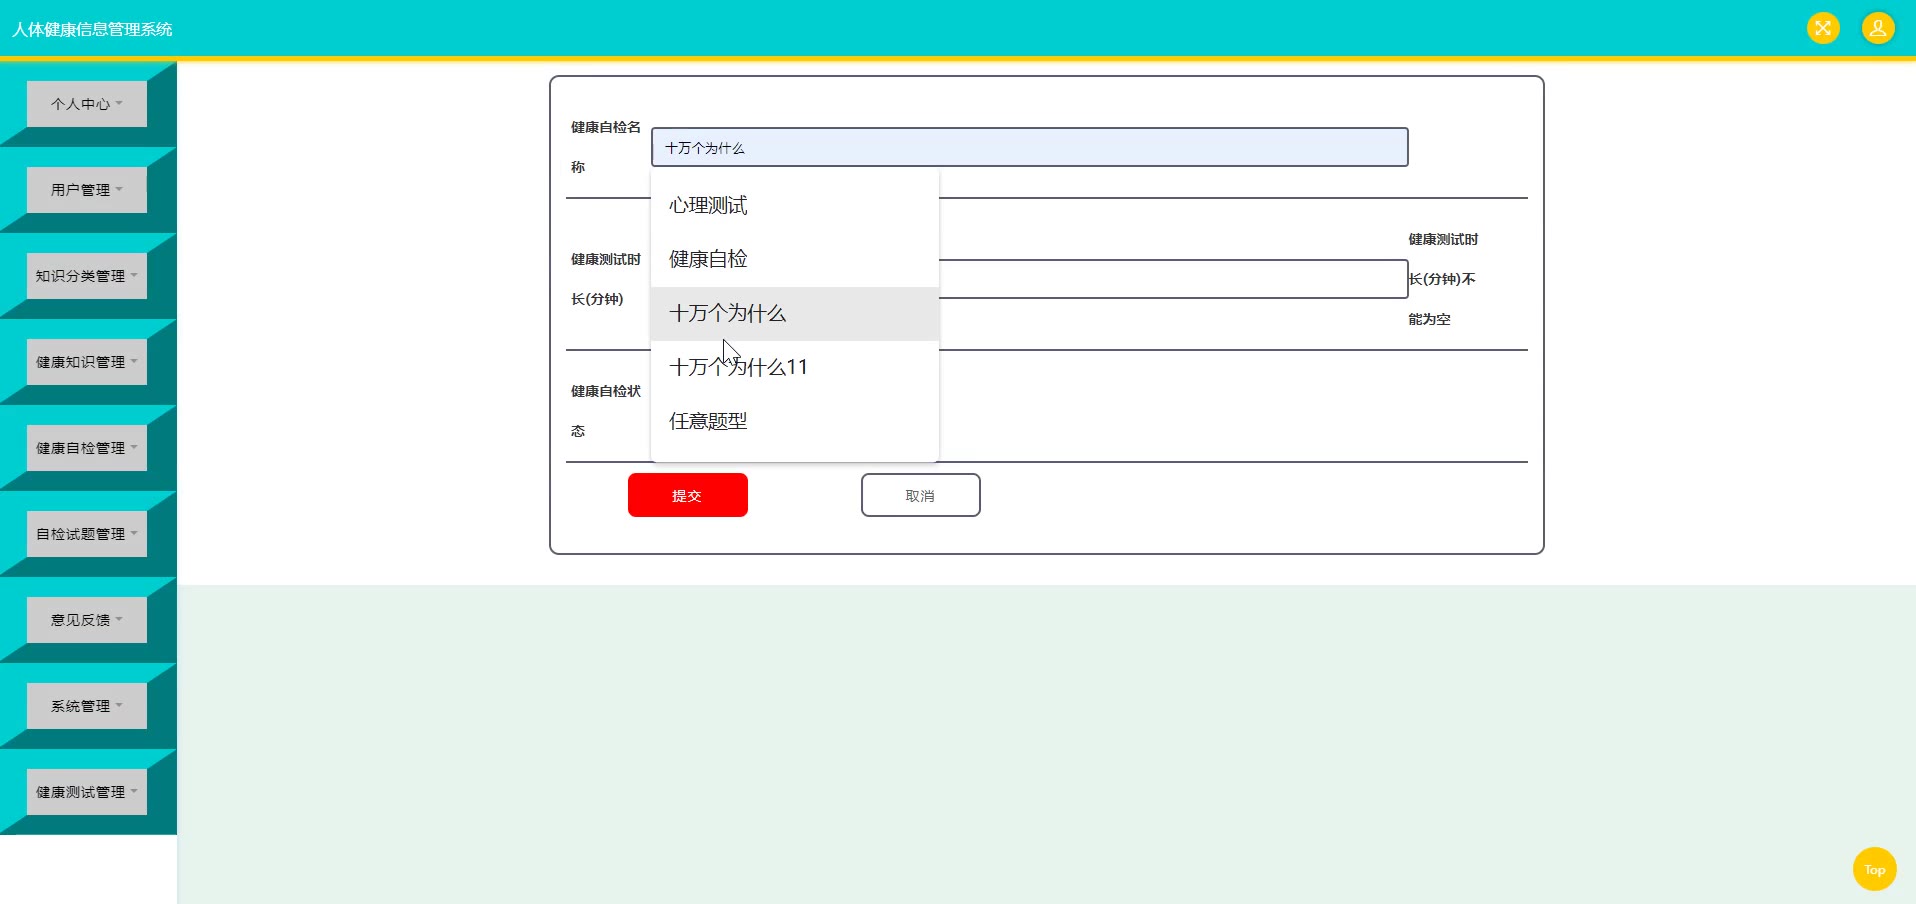
Task: Expand the 意见反馈 sidebar menu
Action: [87, 620]
